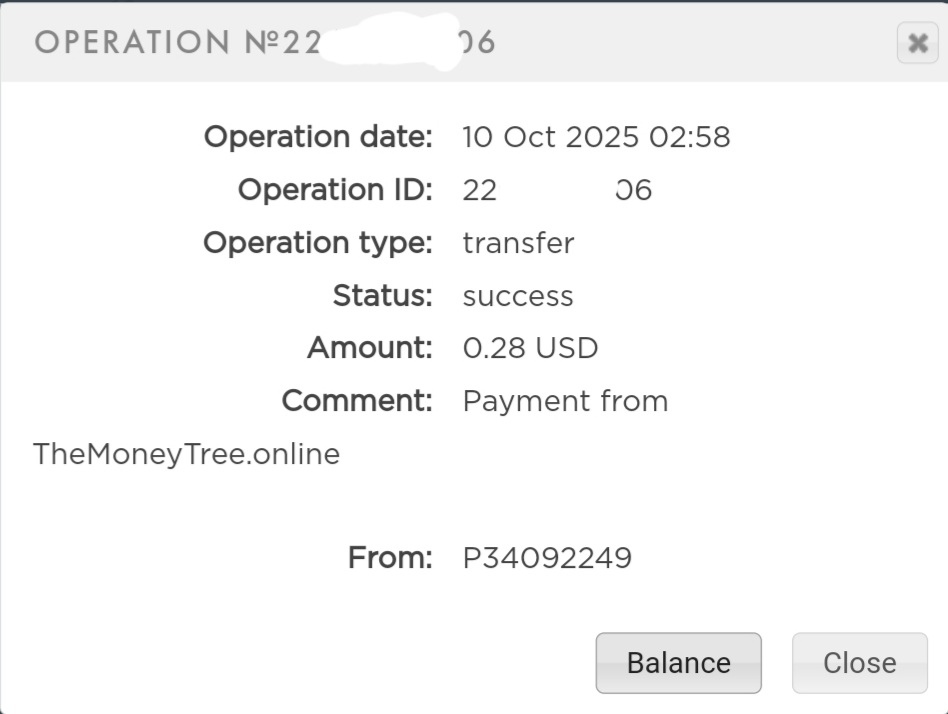Click the TheMoneyTree.online comment text
Viewport: 948px width, 714px height.
coord(187,454)
